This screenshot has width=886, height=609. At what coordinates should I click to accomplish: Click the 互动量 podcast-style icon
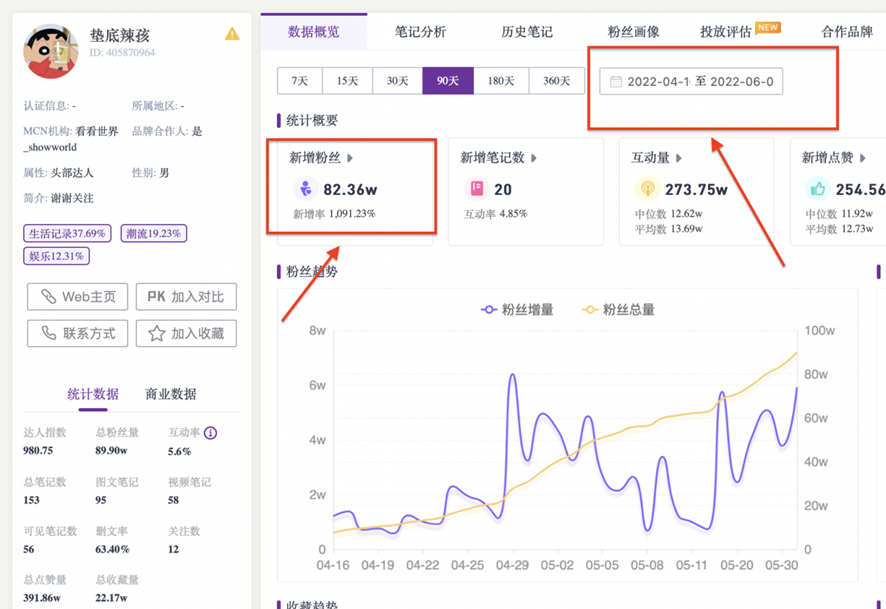[648, 189]
